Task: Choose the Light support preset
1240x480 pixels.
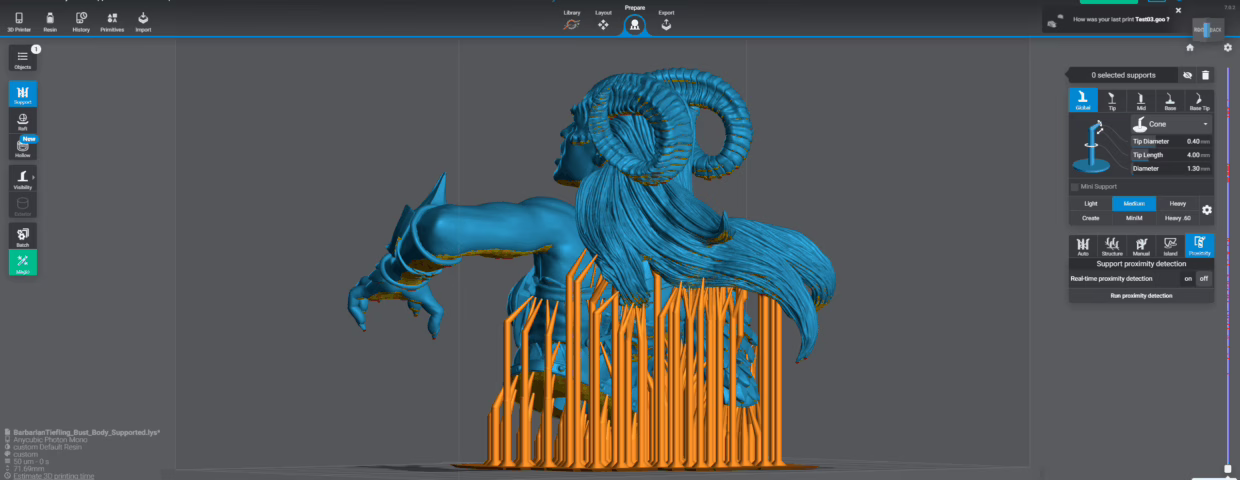Action: tap(1090, 204)
